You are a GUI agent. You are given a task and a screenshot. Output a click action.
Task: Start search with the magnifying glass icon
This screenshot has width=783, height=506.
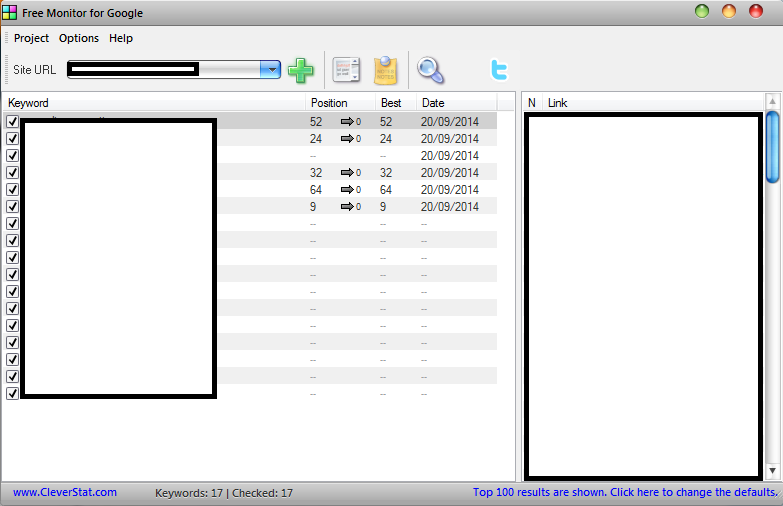coord(430,70)
